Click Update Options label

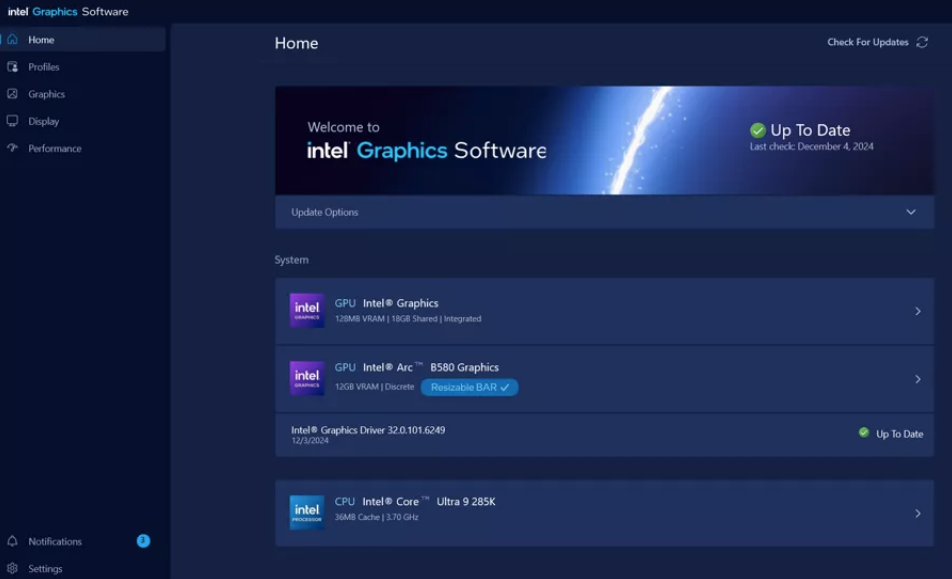325,212
